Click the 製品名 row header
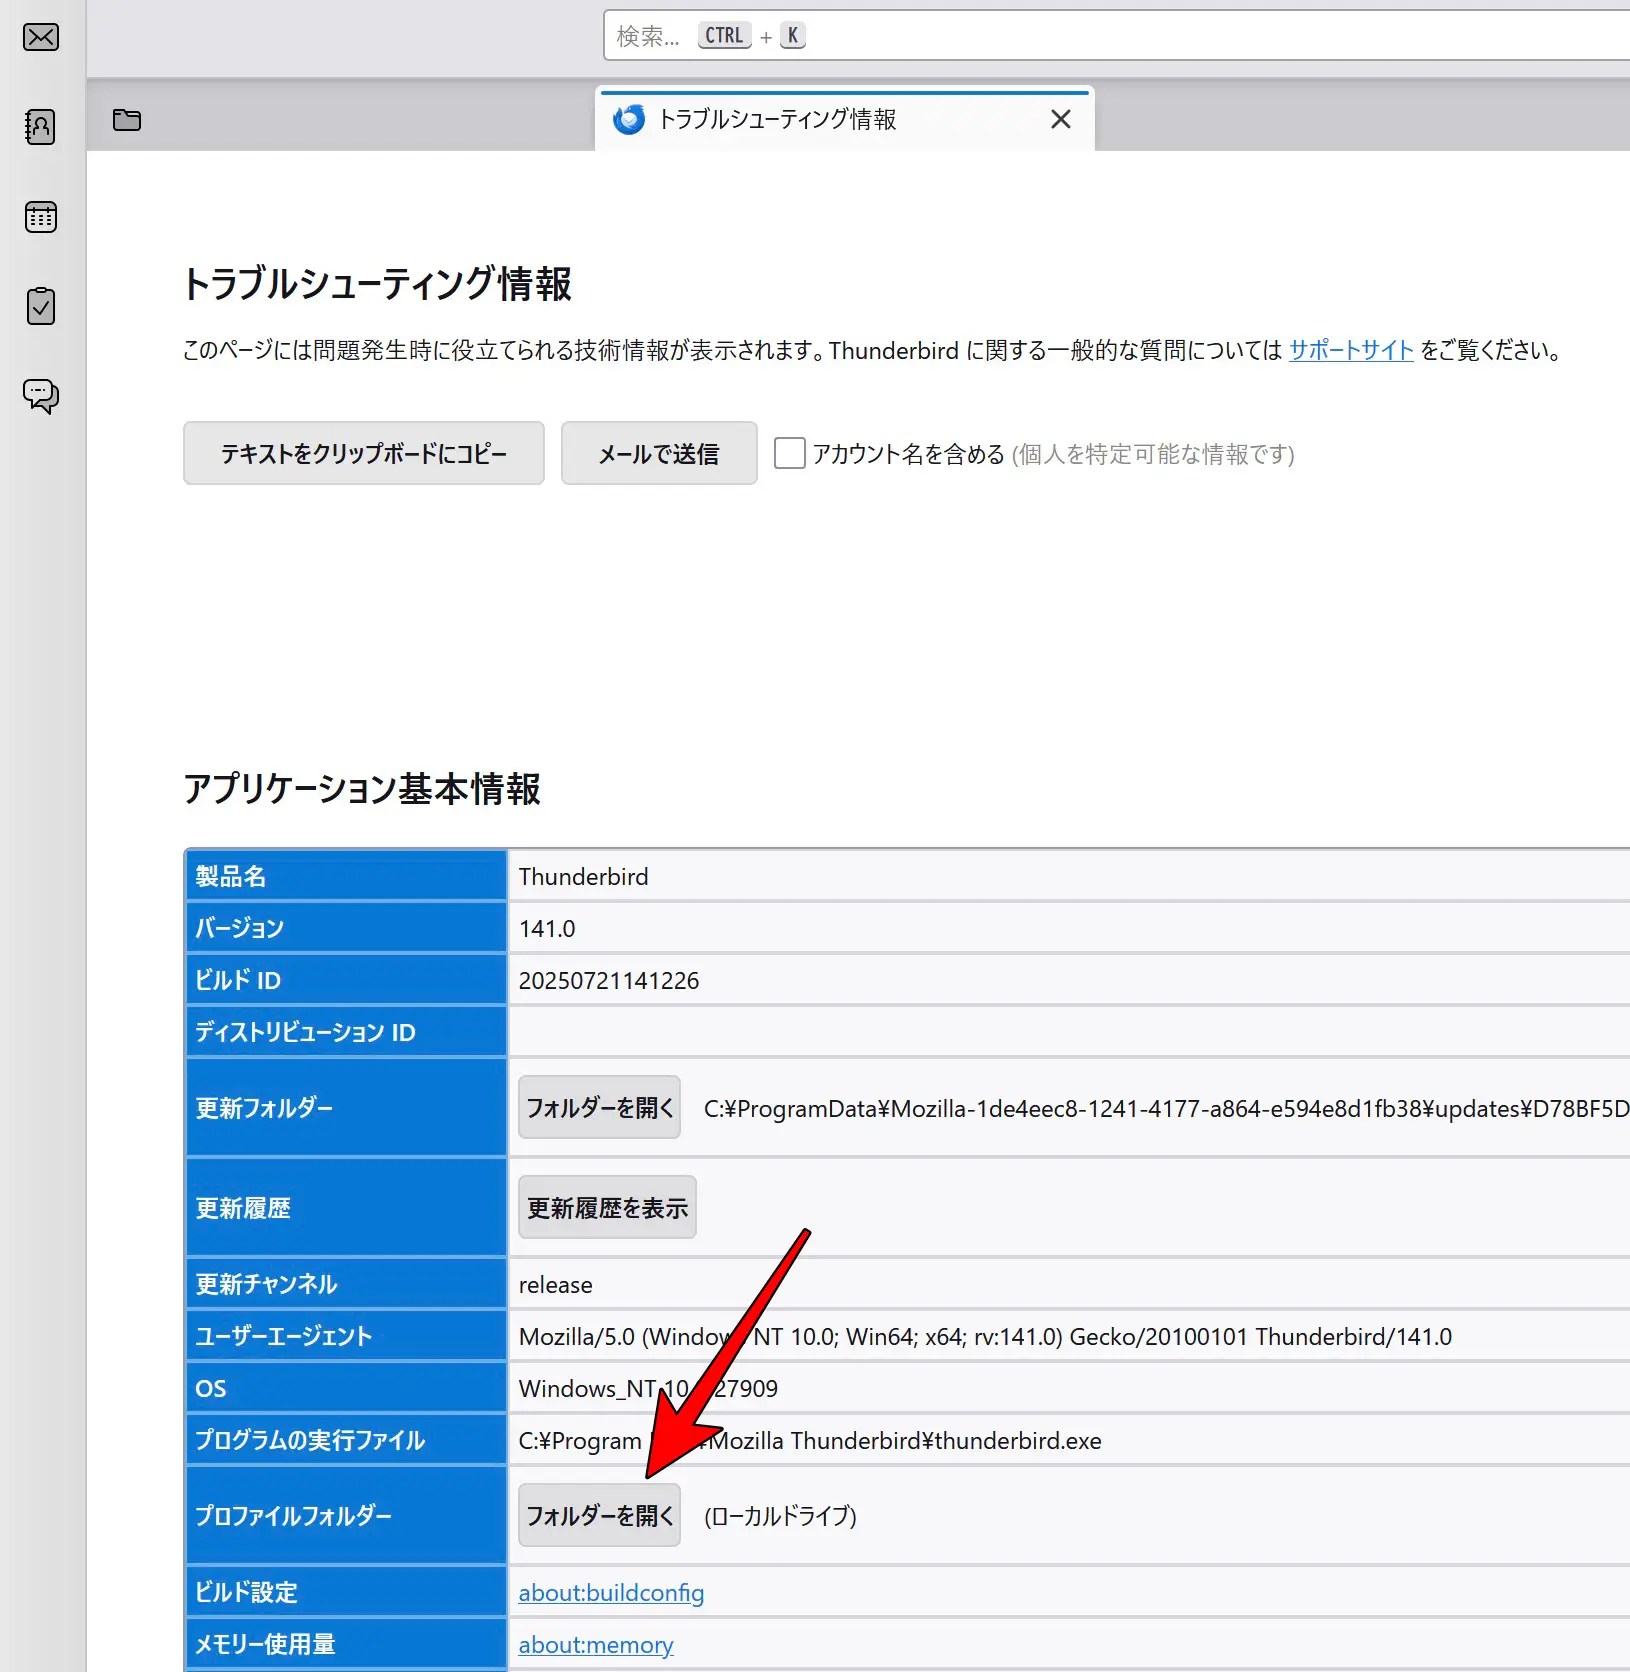 click(346, 876)
